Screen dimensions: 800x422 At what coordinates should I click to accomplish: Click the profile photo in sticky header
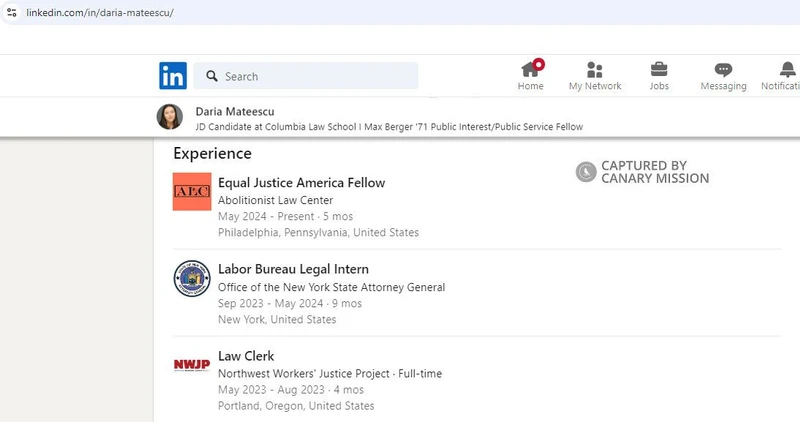(x=170, y=117)
